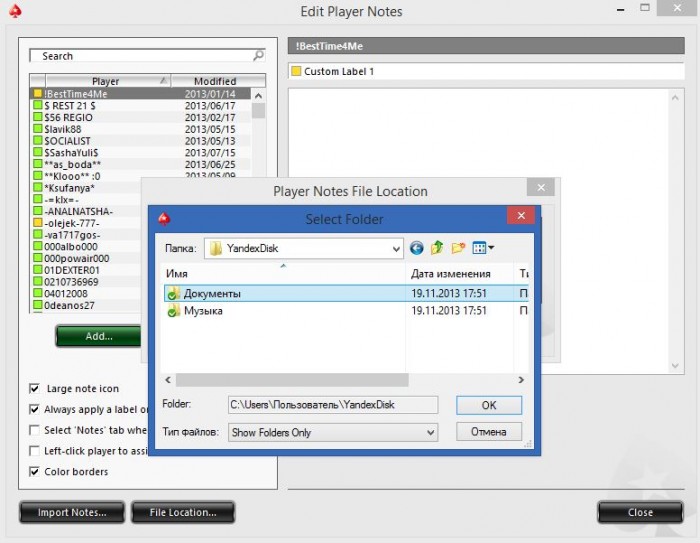Select the Музыка folder
Screen dimensions: 700x543
346,311
